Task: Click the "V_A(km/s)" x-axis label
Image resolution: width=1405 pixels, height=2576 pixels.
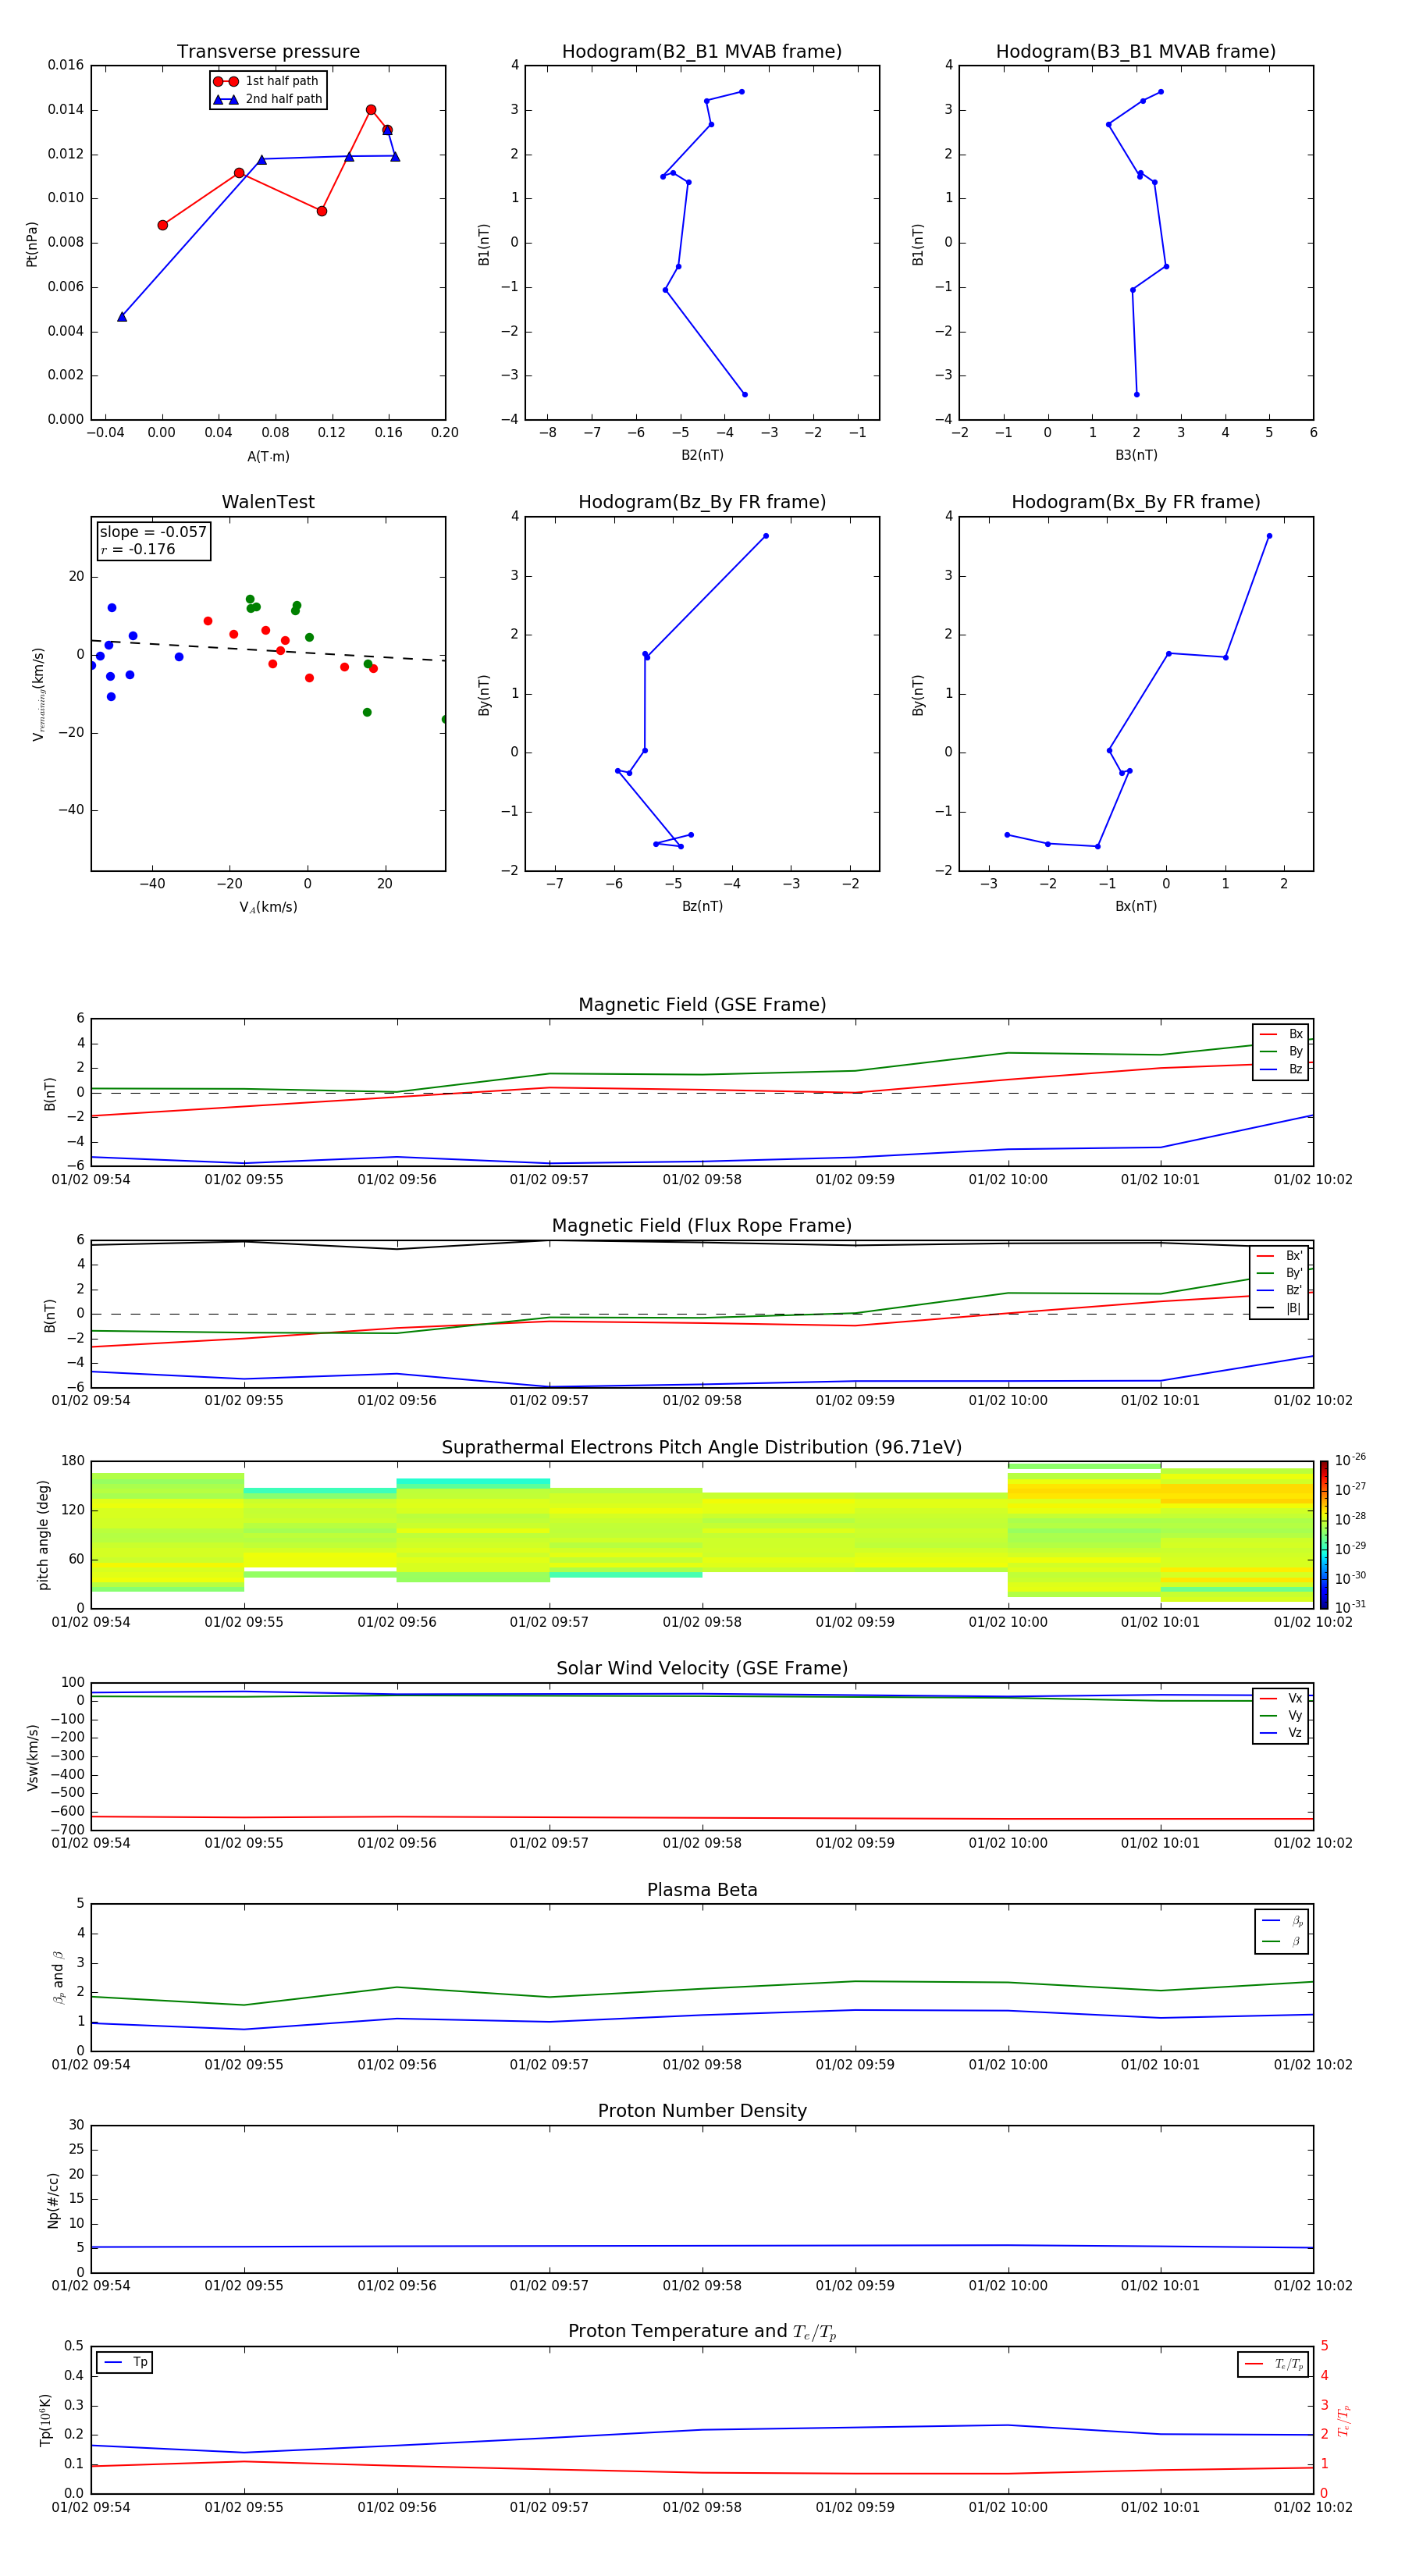Action: click(268, 907)
